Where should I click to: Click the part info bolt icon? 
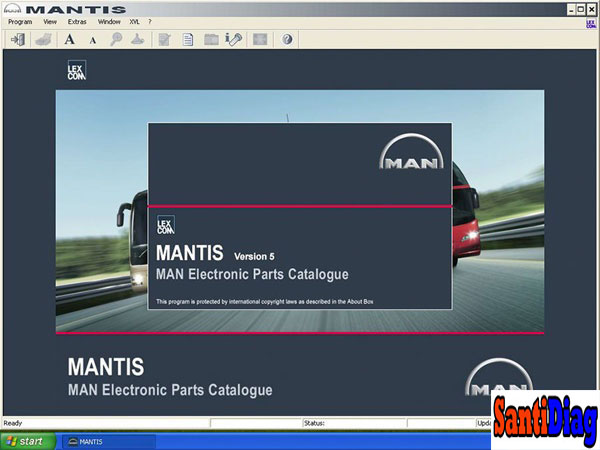233,39
